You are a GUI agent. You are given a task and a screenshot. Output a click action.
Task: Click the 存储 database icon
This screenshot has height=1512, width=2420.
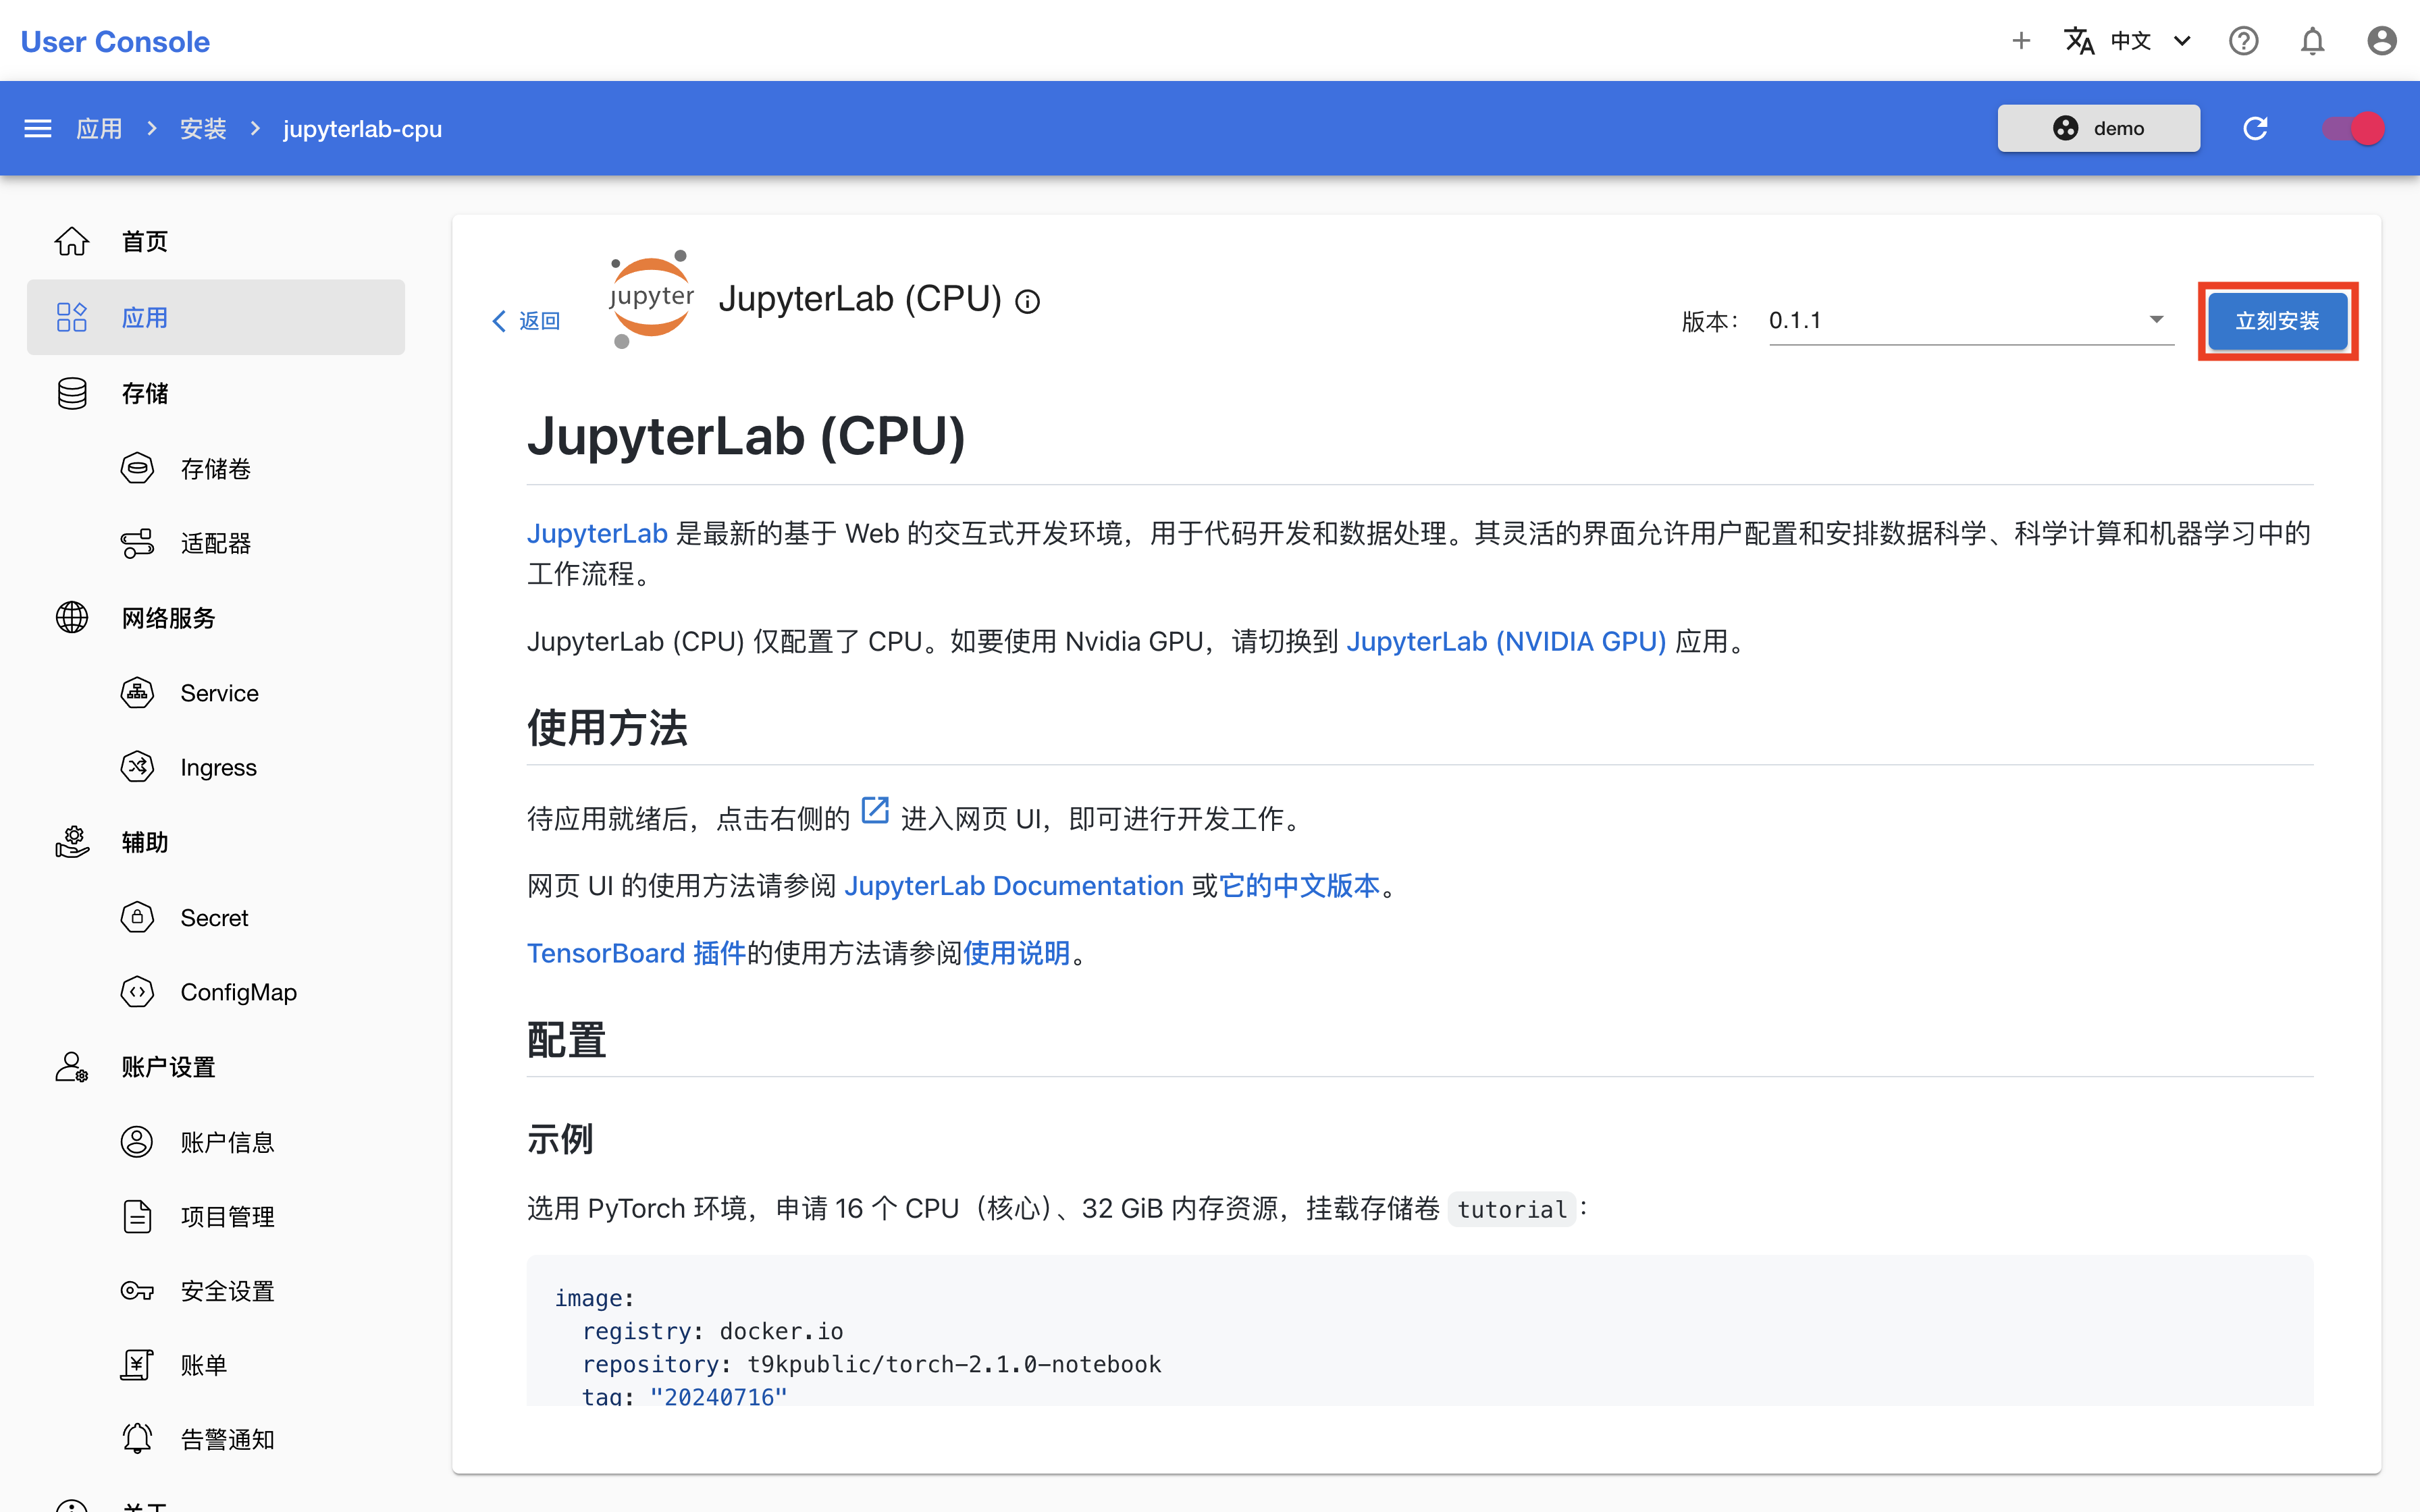coord(72,393)
